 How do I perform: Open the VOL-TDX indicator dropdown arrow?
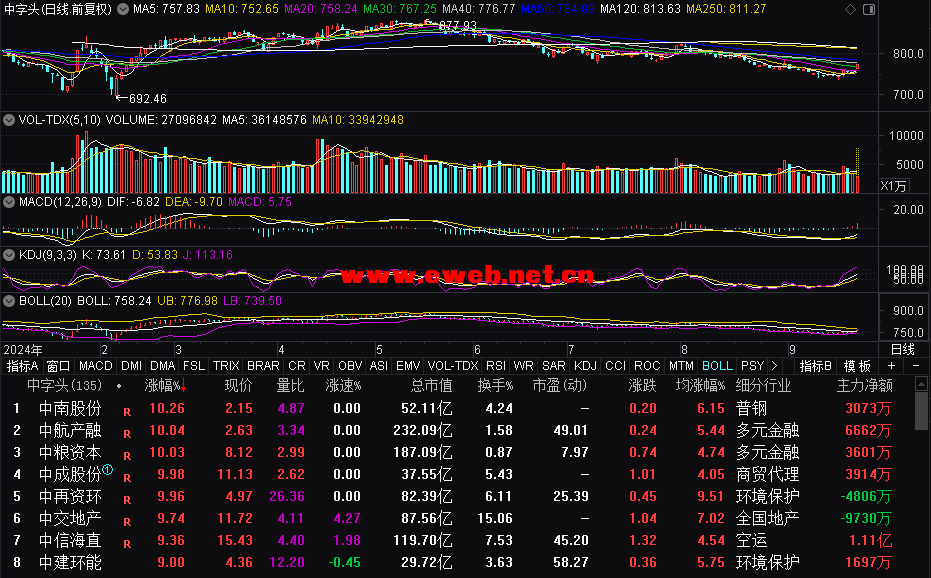[x=9, y=120]
